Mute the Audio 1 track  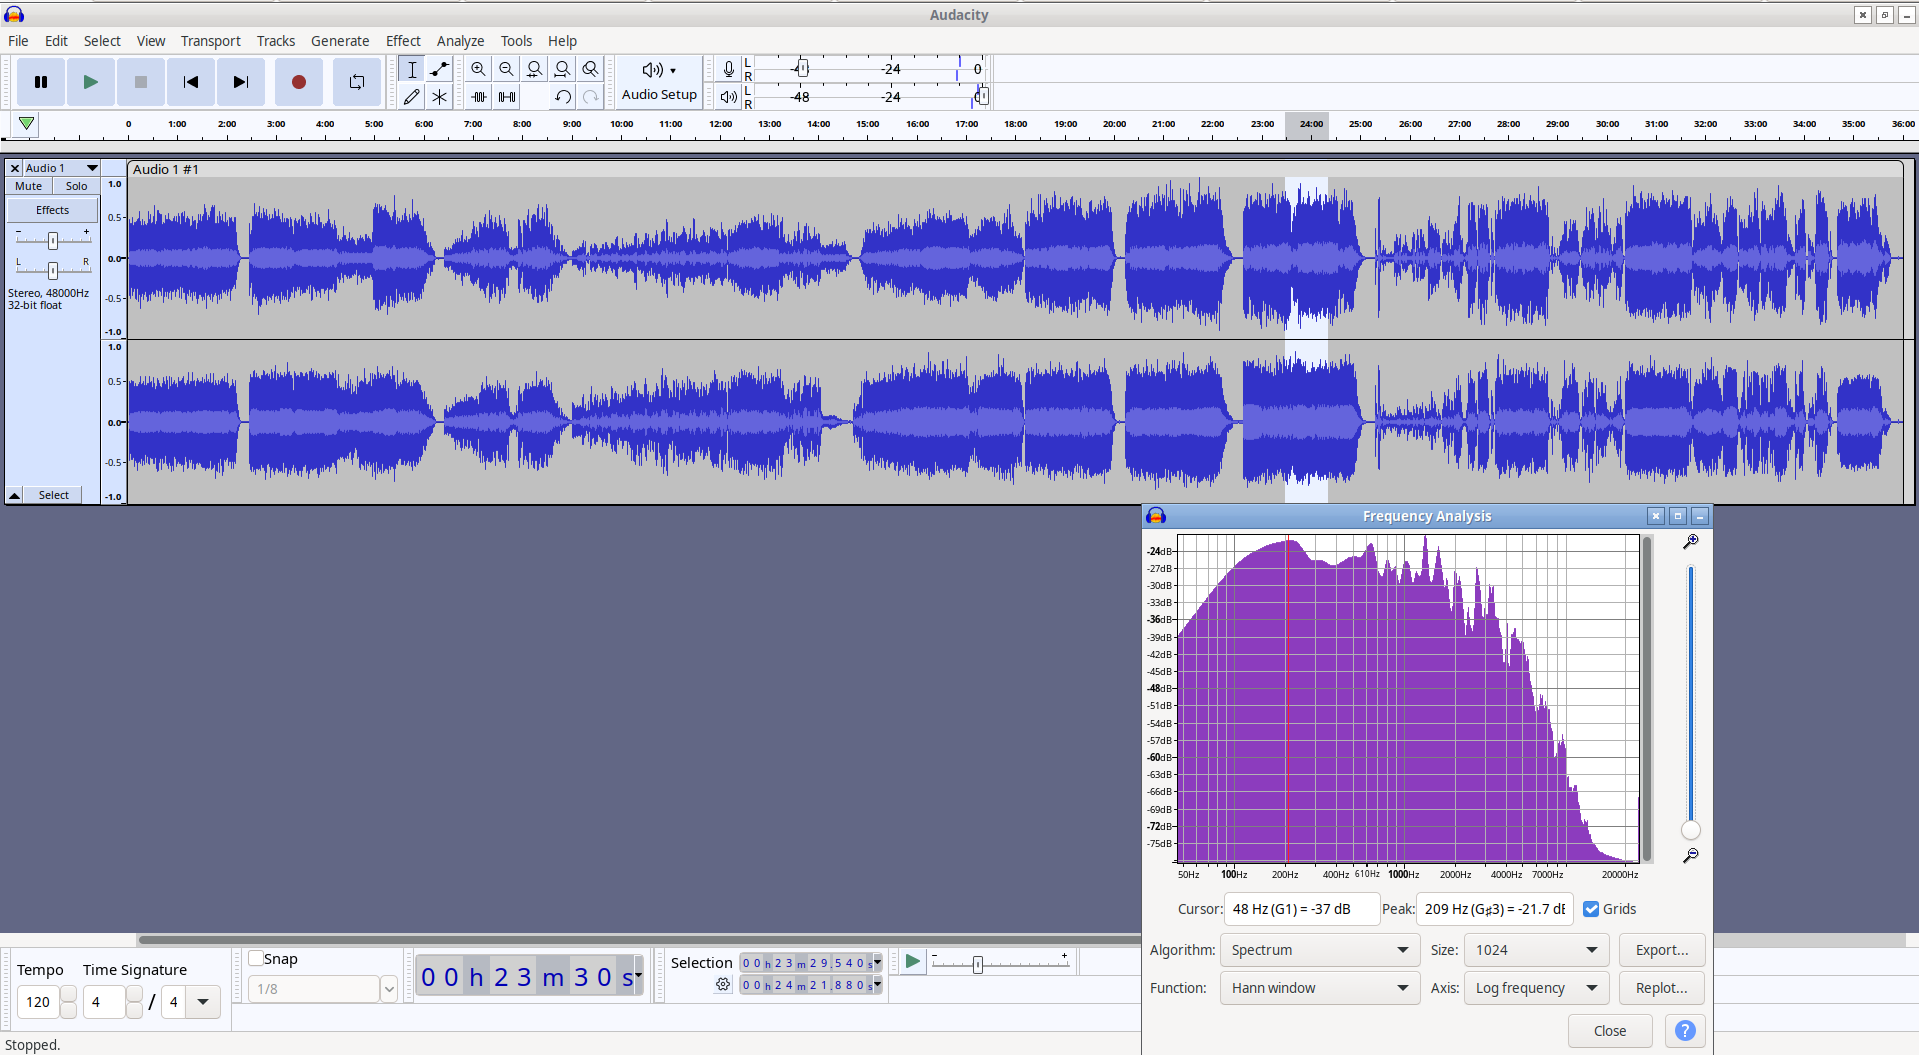point(29,186)
